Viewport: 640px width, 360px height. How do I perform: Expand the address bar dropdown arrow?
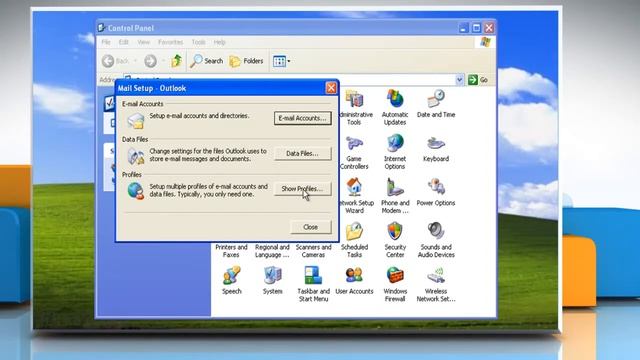point(460,80)
